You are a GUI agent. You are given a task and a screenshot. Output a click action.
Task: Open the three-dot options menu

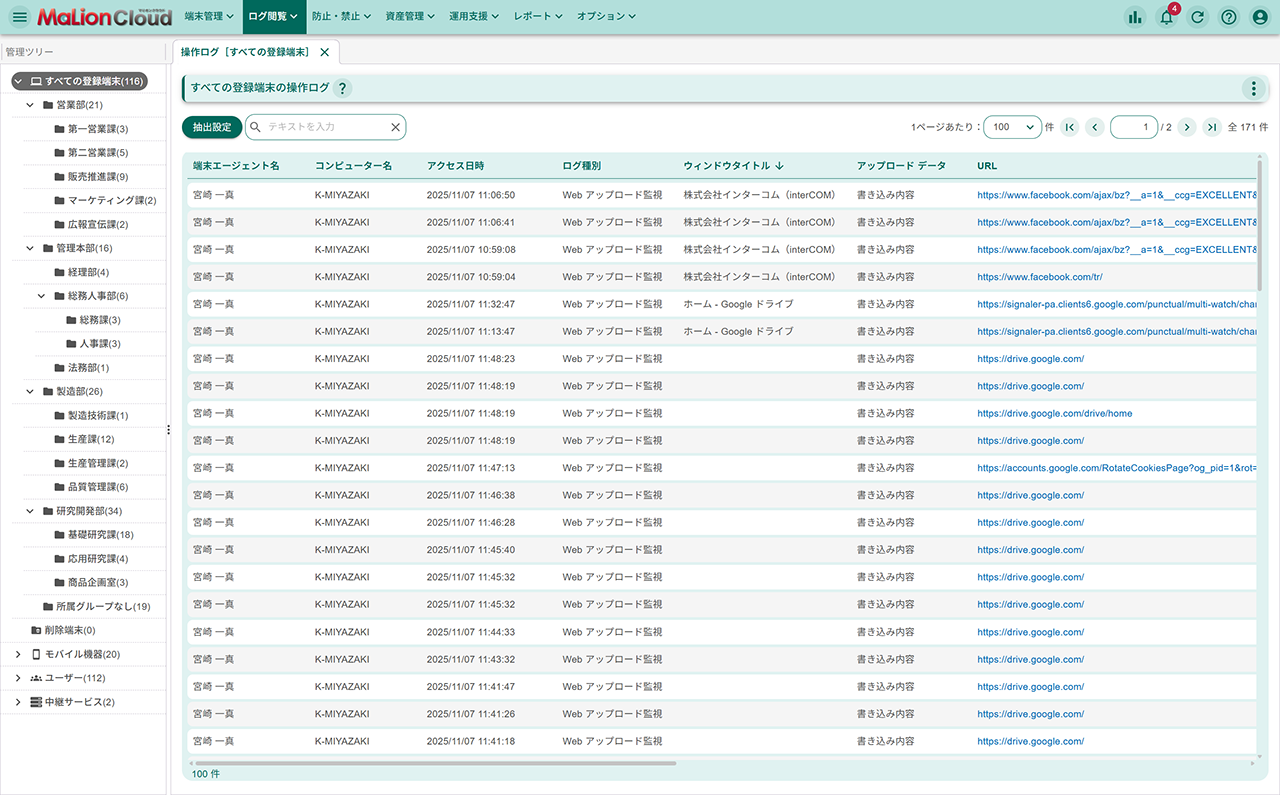(1253, 88)
